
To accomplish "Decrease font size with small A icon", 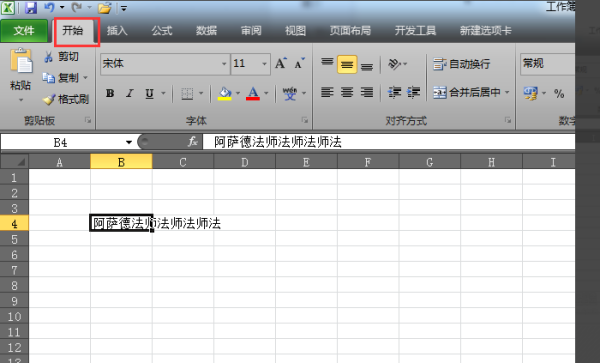I will click(299, 63).
